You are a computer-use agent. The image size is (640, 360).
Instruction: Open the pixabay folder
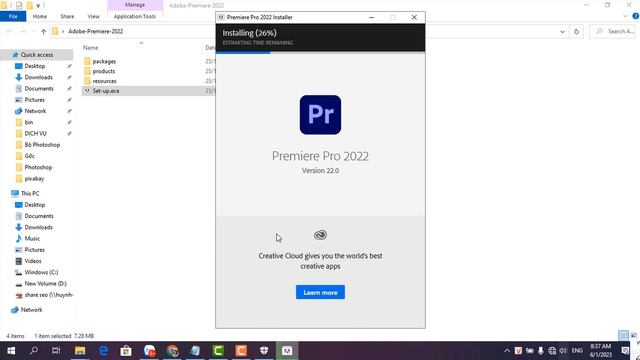(34, 178)
